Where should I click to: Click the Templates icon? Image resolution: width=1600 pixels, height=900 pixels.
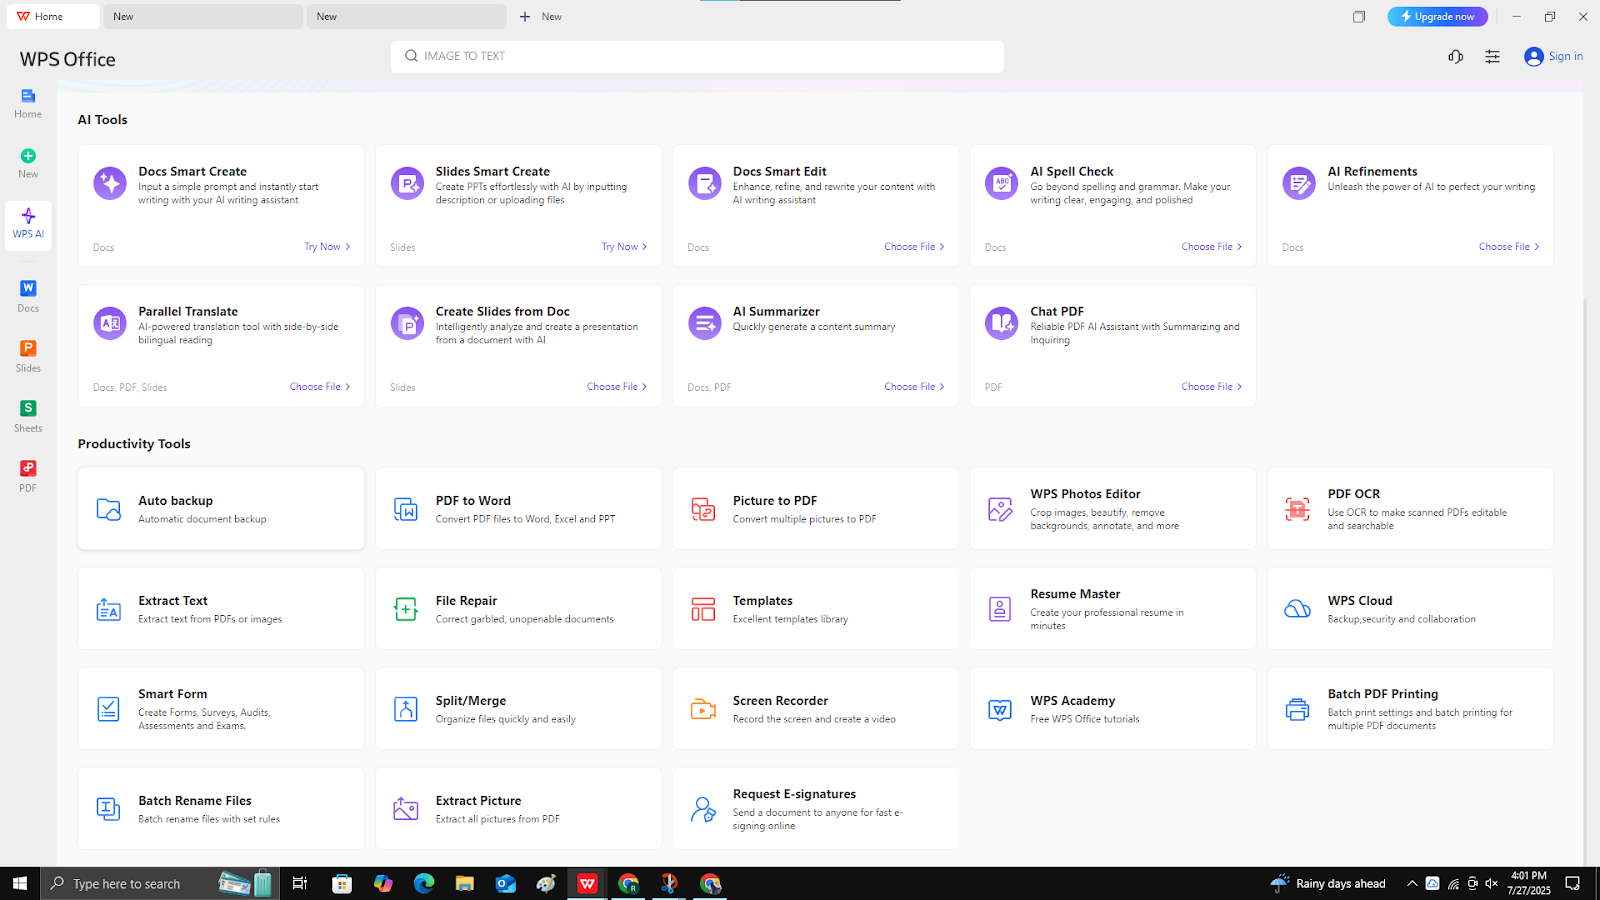pyautogui.click(x=703, y=609)
